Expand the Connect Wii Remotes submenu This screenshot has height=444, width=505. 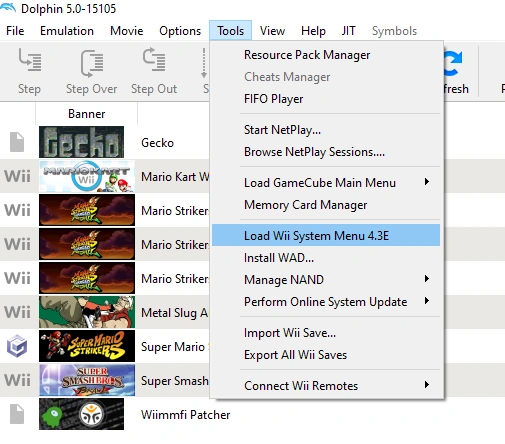pyautogui.click(x=326, y=386)
